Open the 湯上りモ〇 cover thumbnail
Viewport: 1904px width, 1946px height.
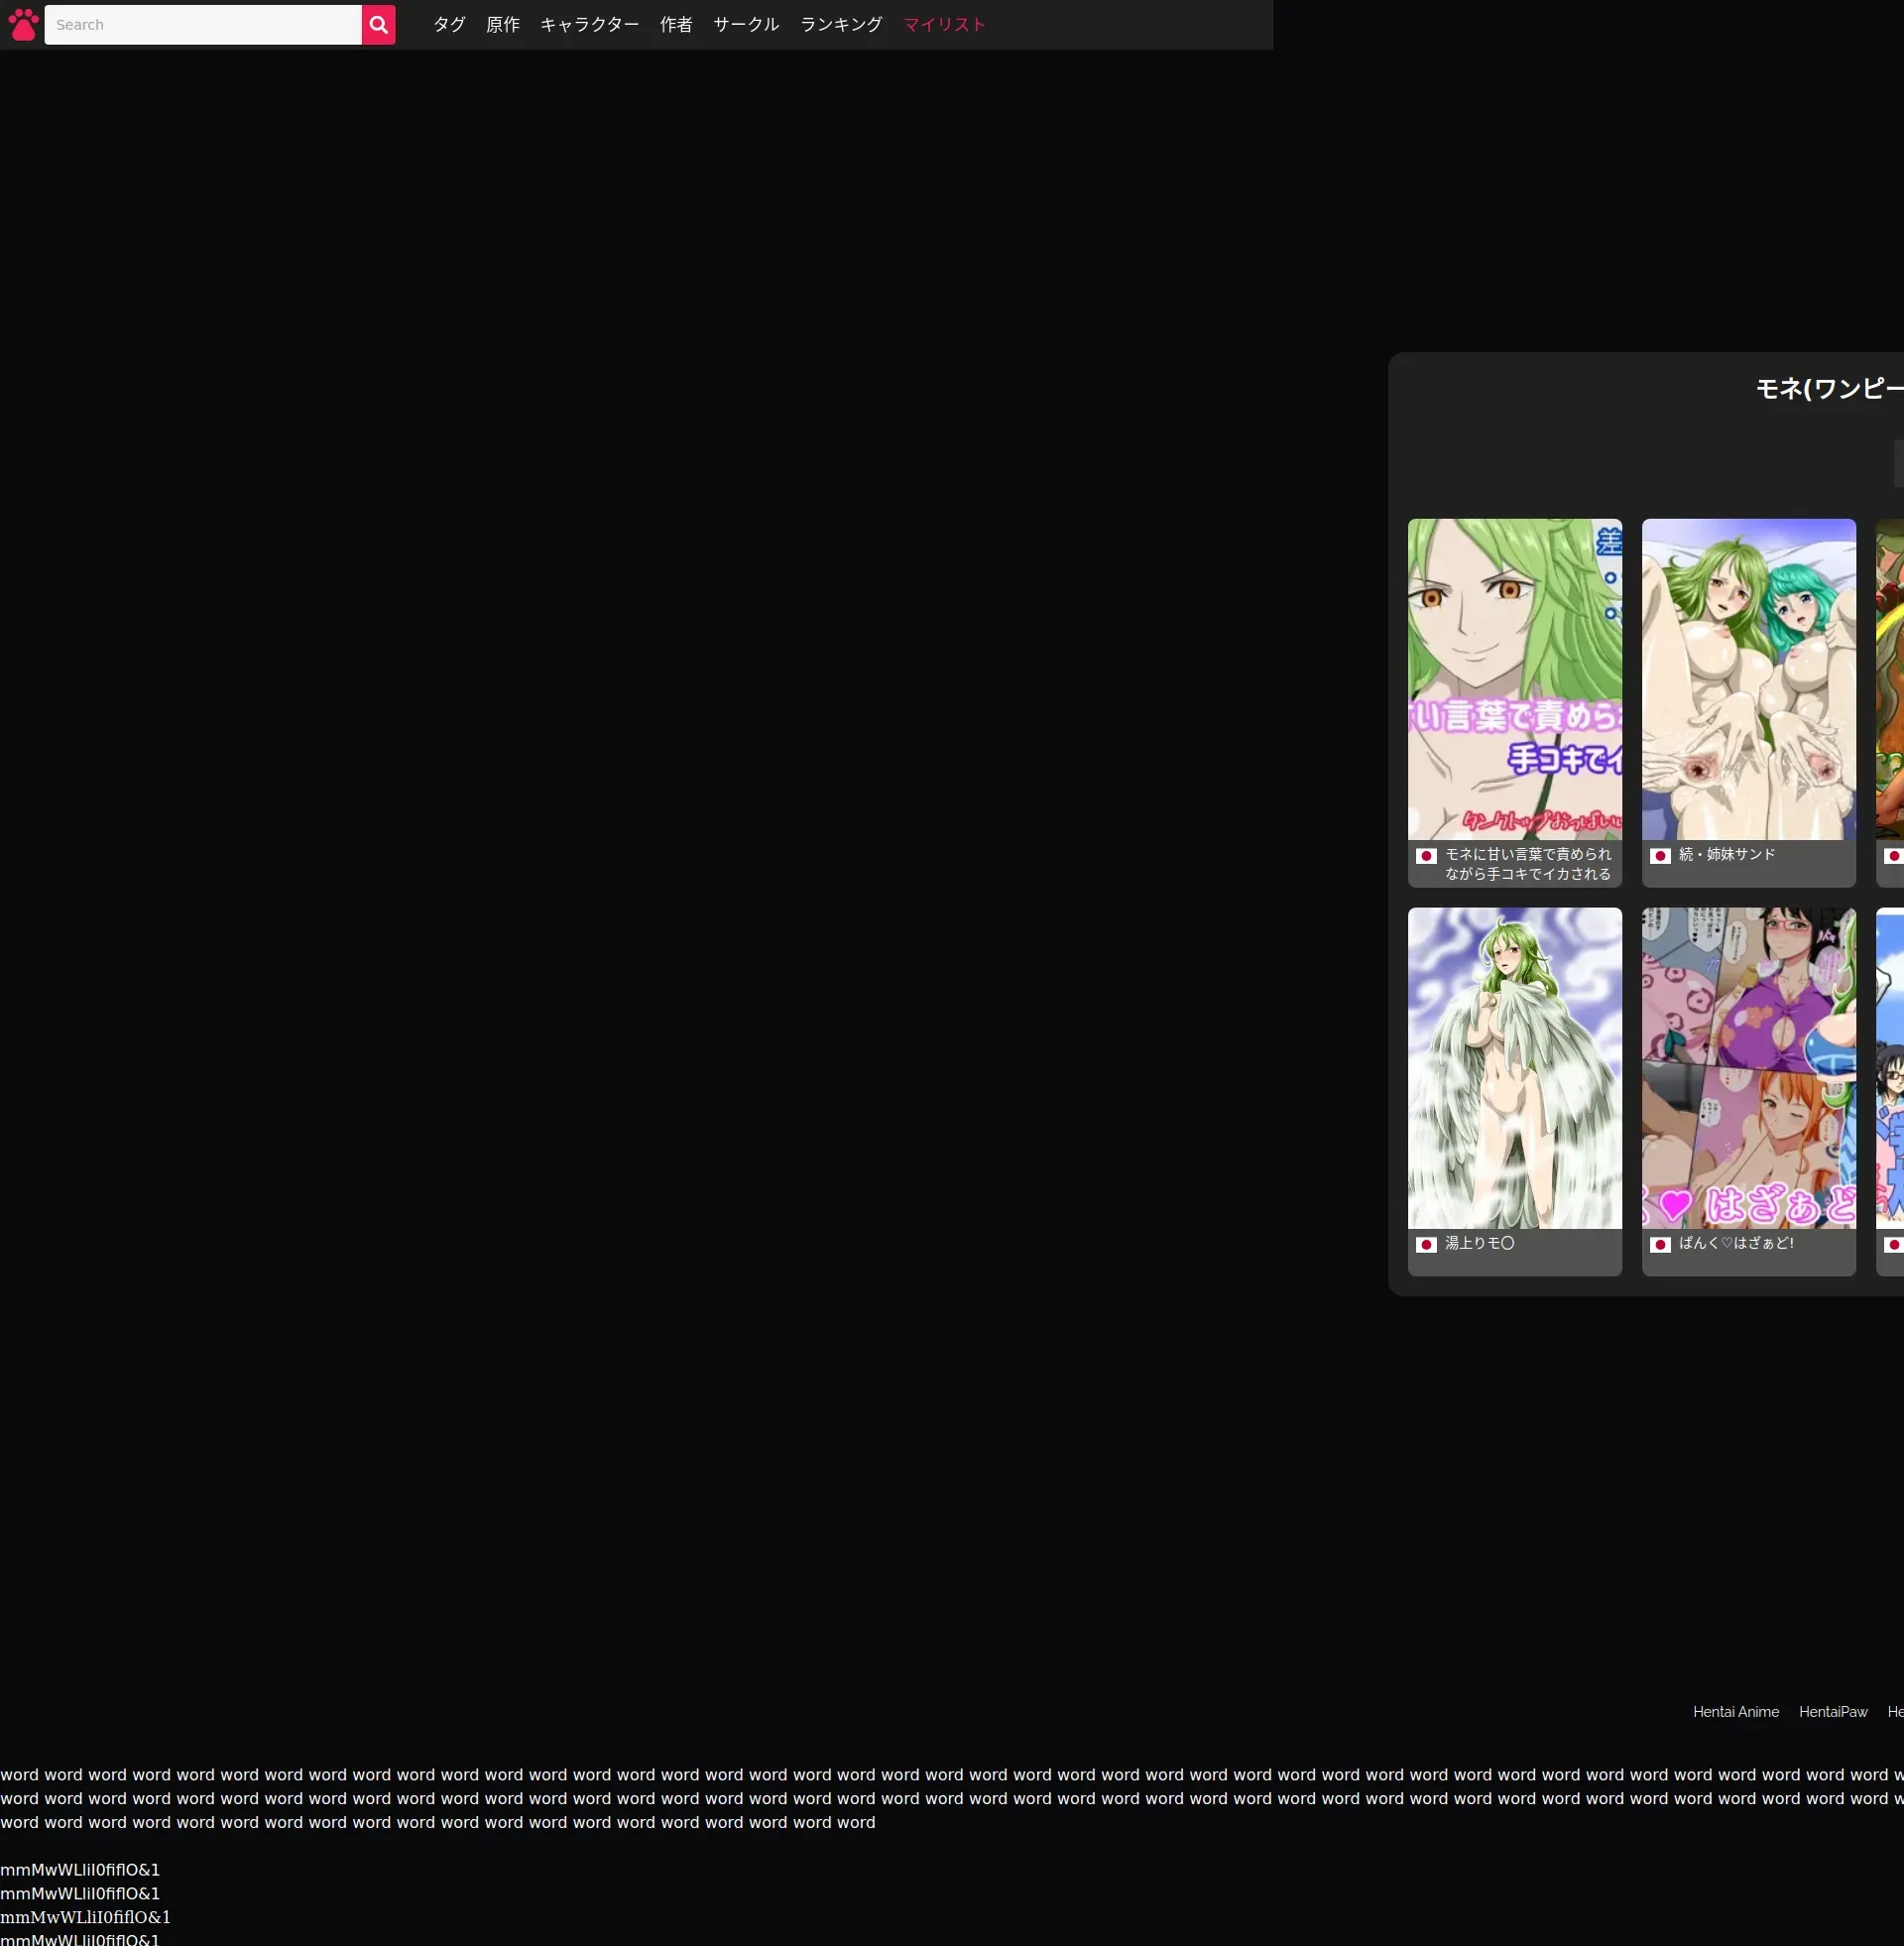(1514, 1068)
